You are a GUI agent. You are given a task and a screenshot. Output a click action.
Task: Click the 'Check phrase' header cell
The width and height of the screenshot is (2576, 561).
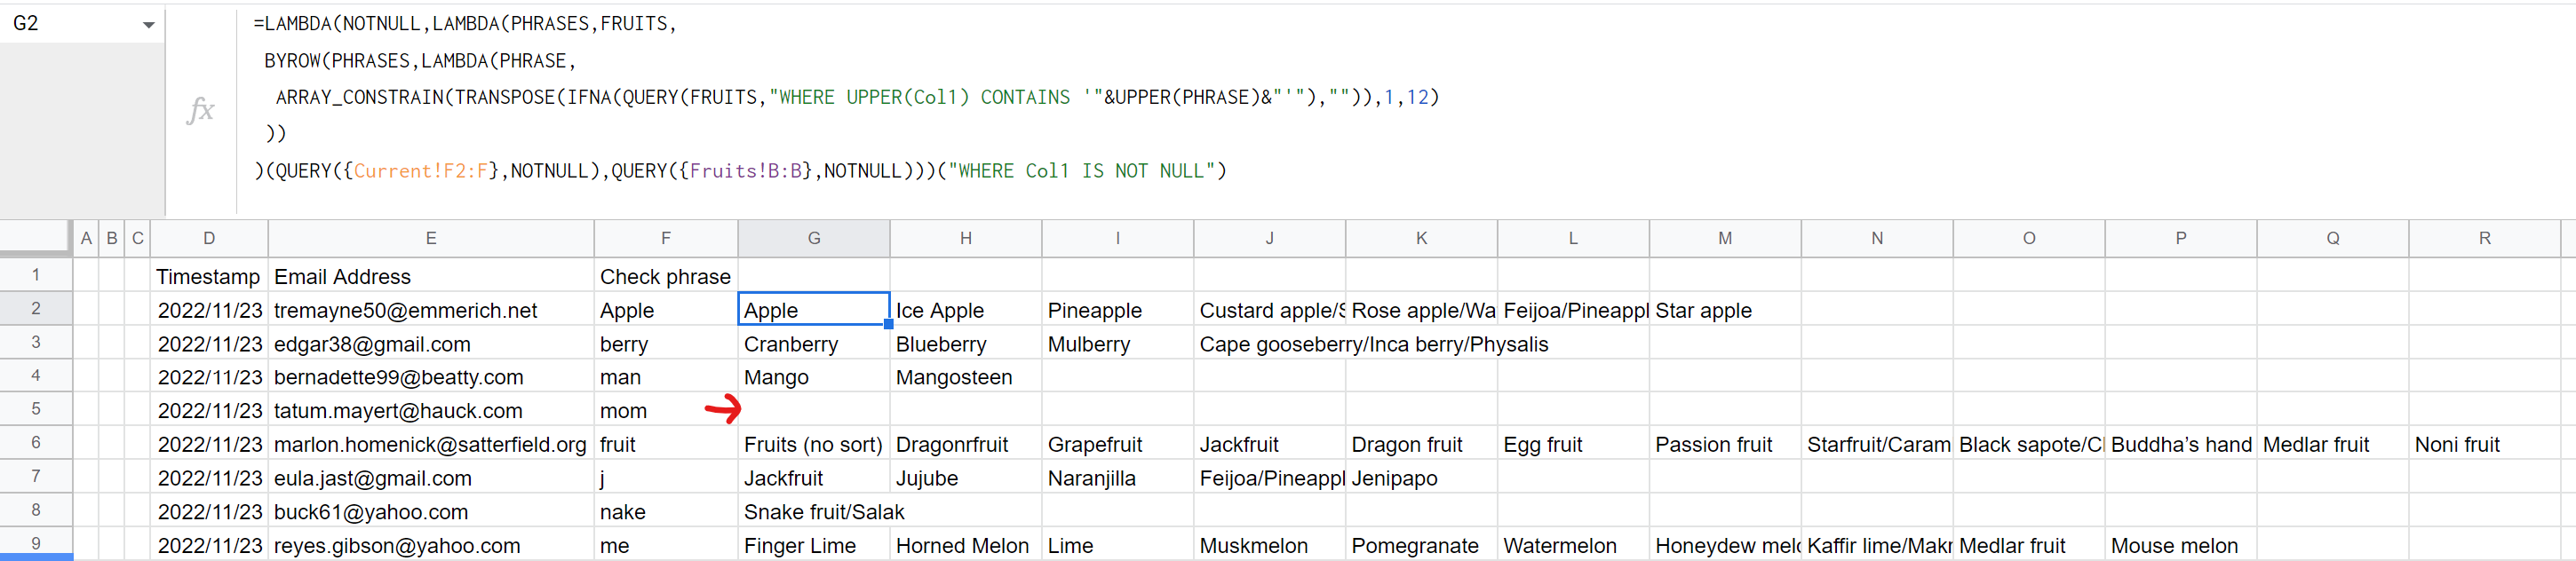click(665, 277)
